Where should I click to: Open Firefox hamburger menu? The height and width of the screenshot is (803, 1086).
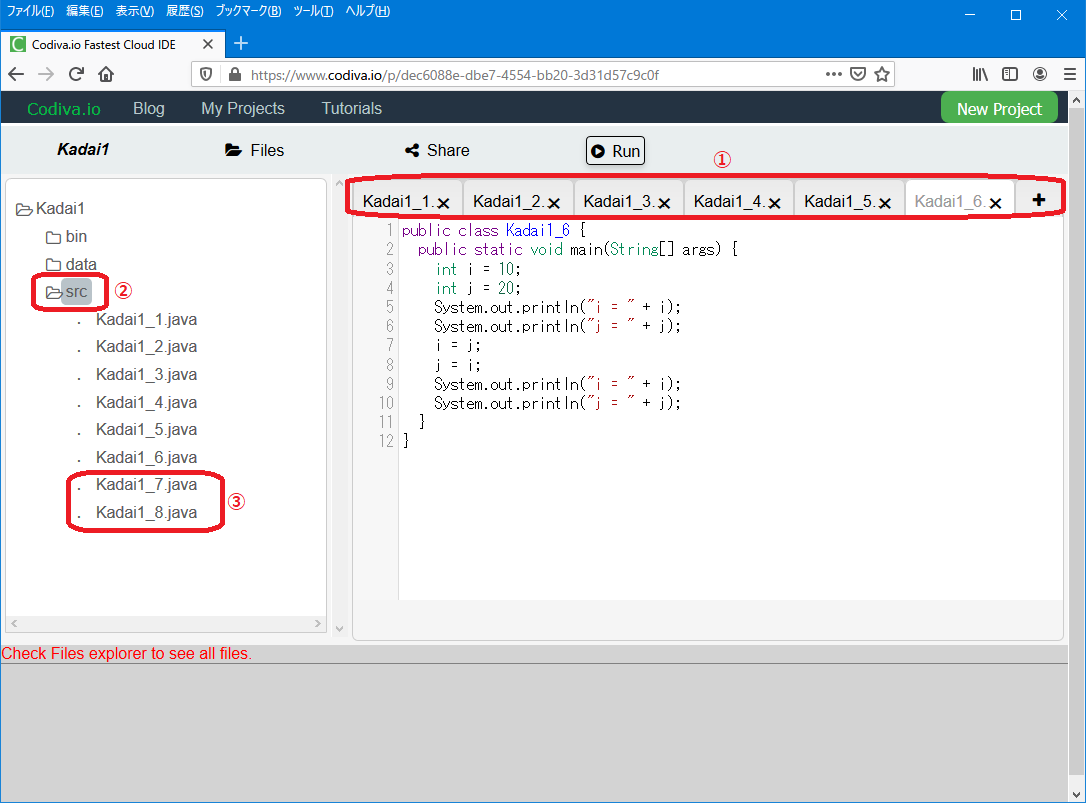click(1069, 74)
